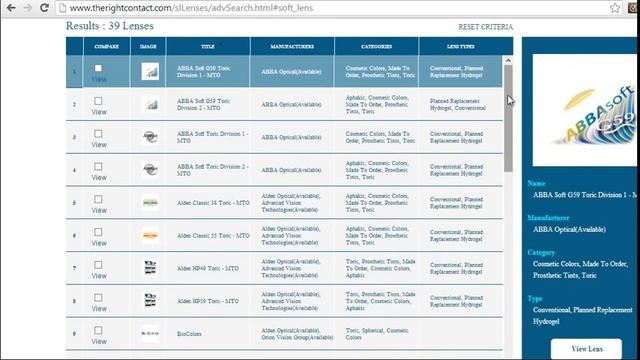This screenshot has width=640, height=360.
Task: Click ABBA Soft Toric Division 1 logo thumbnail
Action: [x=150, y=137]
